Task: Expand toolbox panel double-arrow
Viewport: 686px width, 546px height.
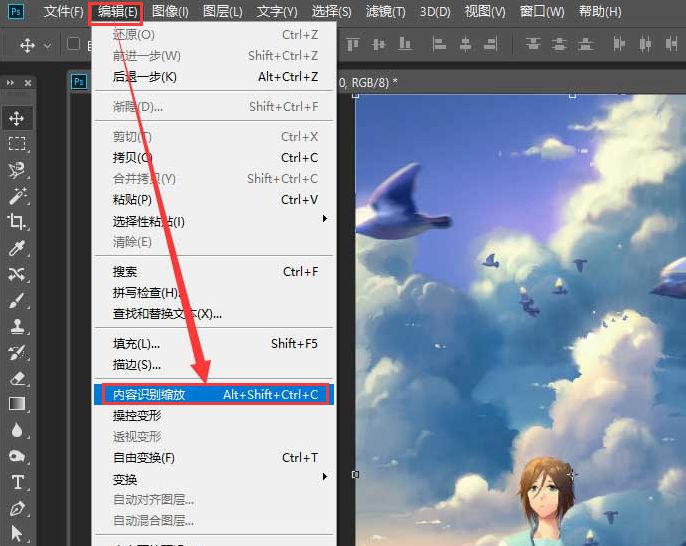Action: tap(10, 83)
